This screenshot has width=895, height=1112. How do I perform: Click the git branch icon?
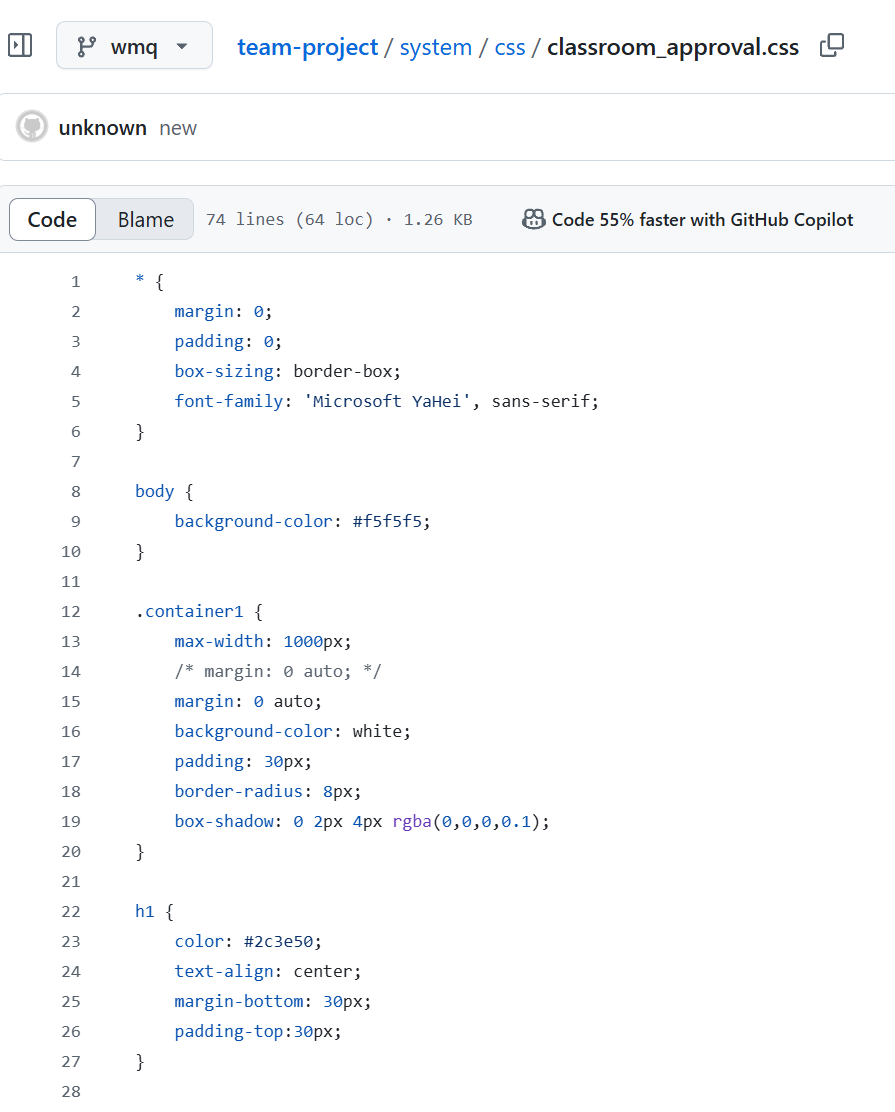(87, 46)
